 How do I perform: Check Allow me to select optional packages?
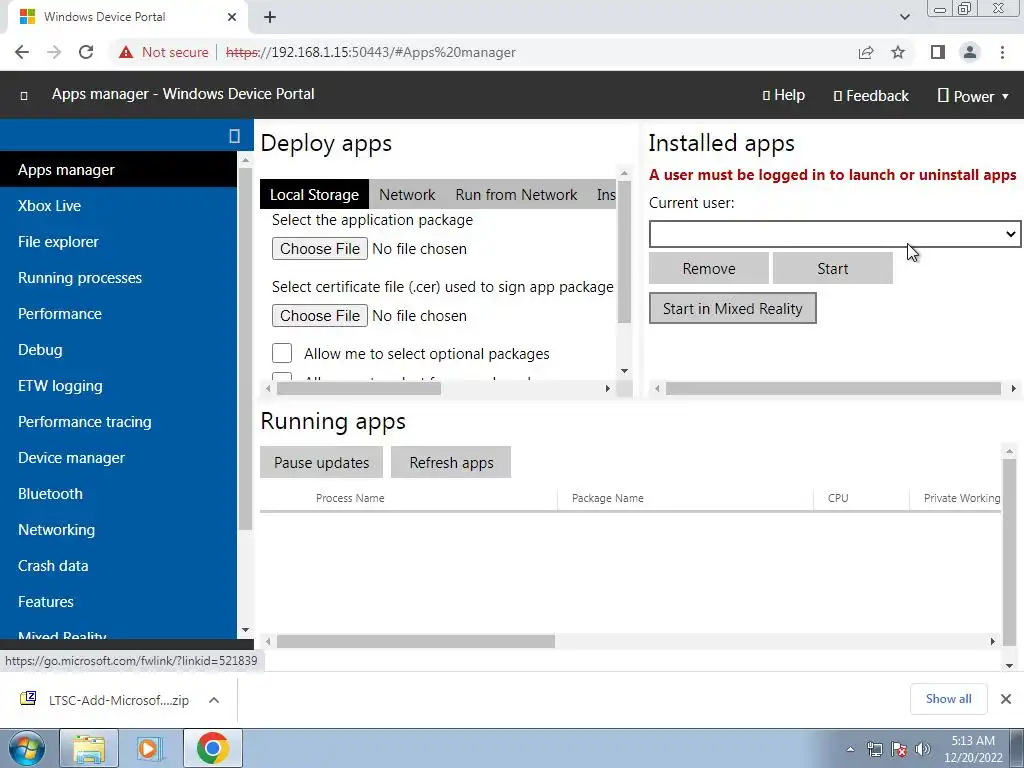pyautogui.click(x=282, y=353)
